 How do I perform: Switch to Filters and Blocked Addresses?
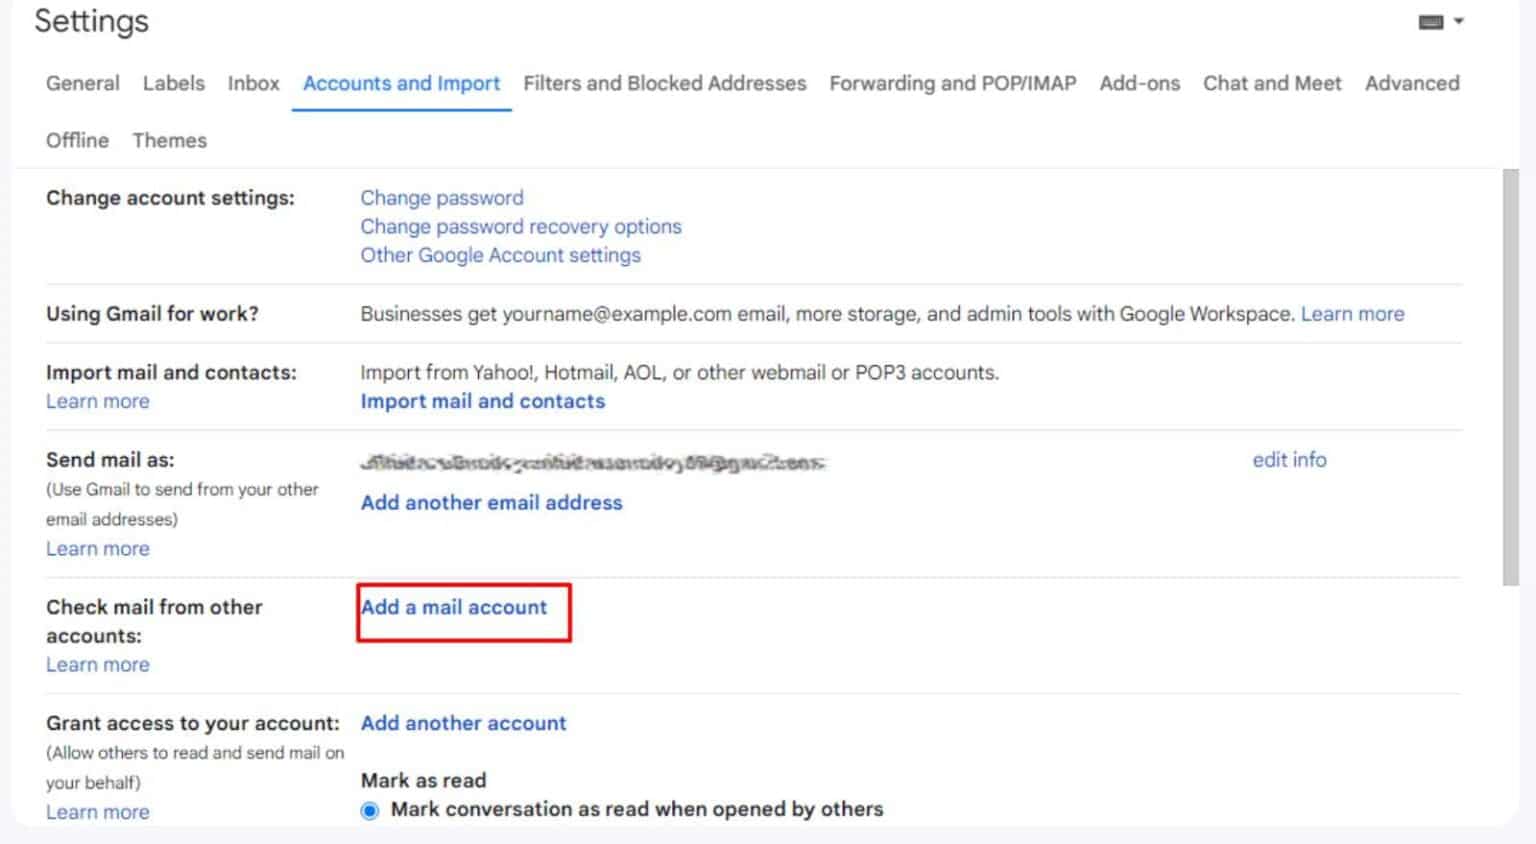point(664,84)
